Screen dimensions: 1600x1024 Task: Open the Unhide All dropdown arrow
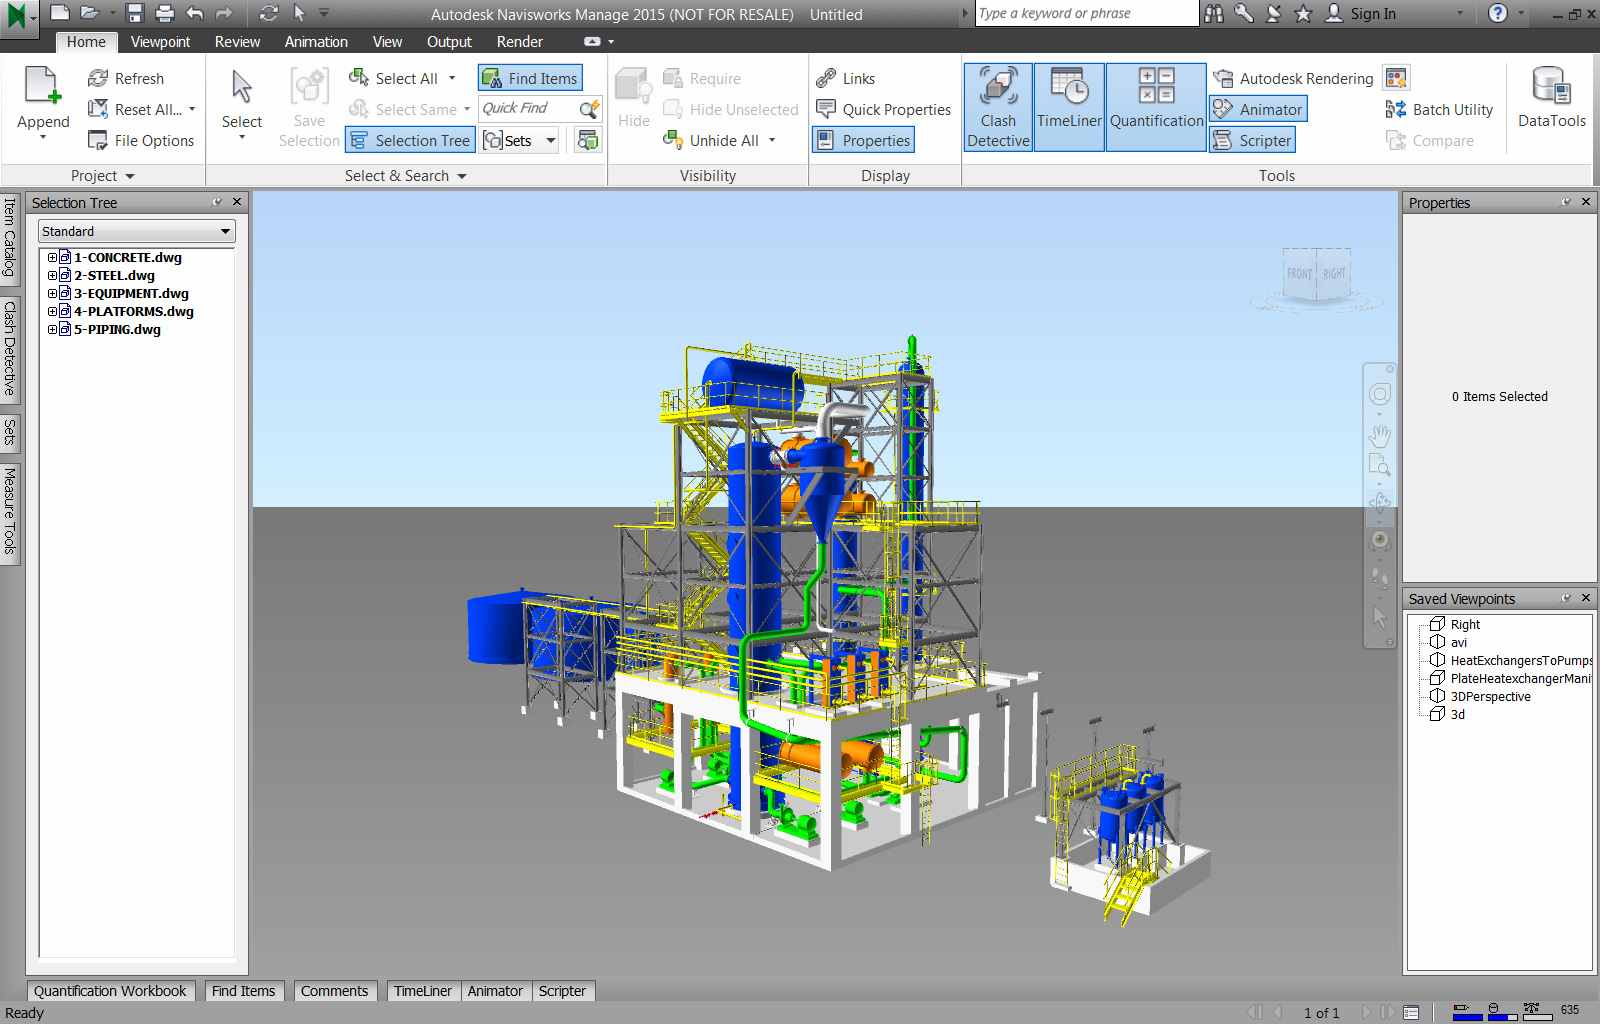click(x=772, y=140)
